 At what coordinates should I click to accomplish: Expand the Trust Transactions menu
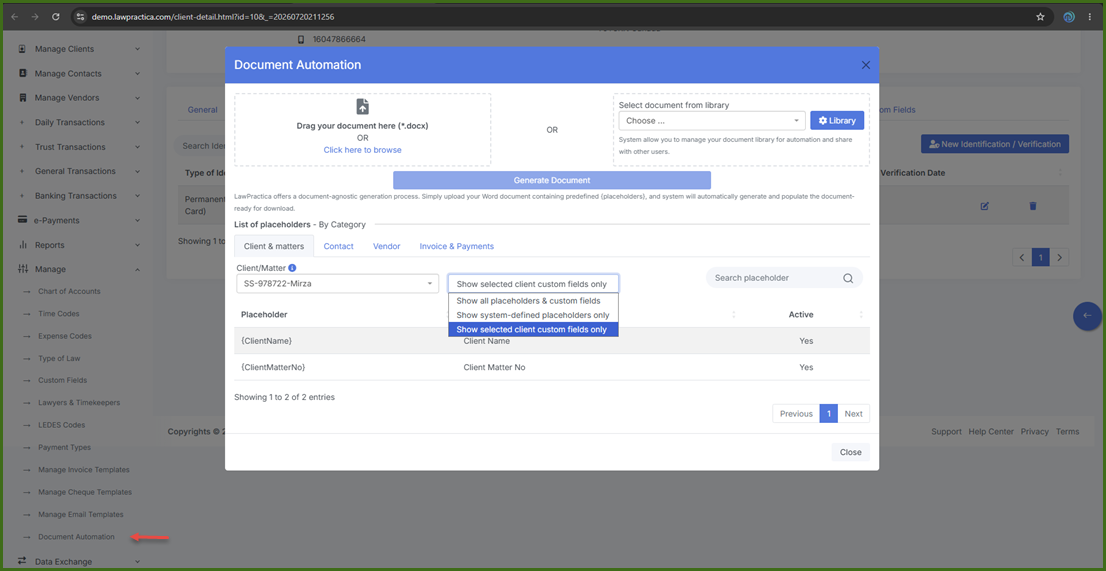(x=138, y=147)
